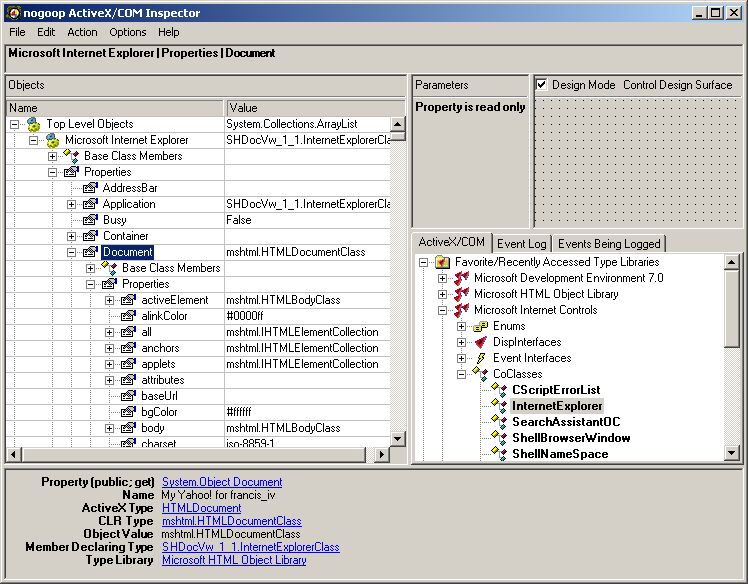Open the Action menu

82,32
